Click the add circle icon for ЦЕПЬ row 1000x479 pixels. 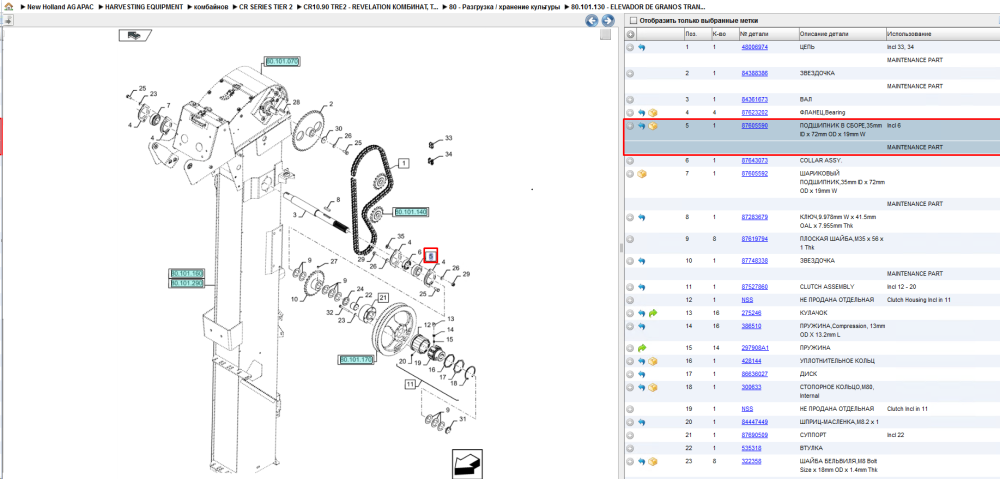(x=630, y=47)
